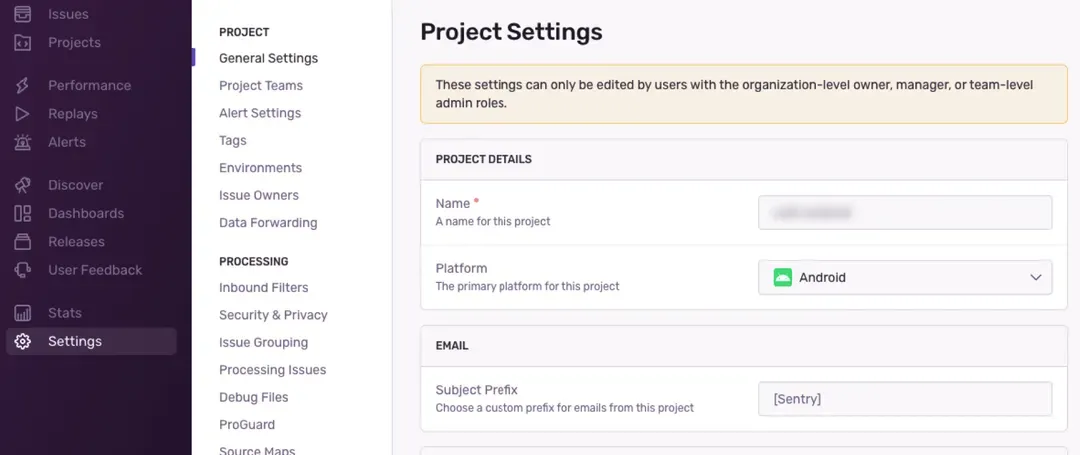This screenshot has height=455, width=1080.
Task: Click the Issues icon in sidebar
Action: [22, 14]
